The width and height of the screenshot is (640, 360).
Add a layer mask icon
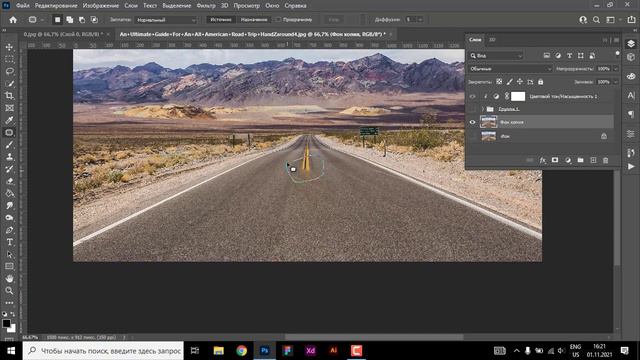tap(555, 160)
